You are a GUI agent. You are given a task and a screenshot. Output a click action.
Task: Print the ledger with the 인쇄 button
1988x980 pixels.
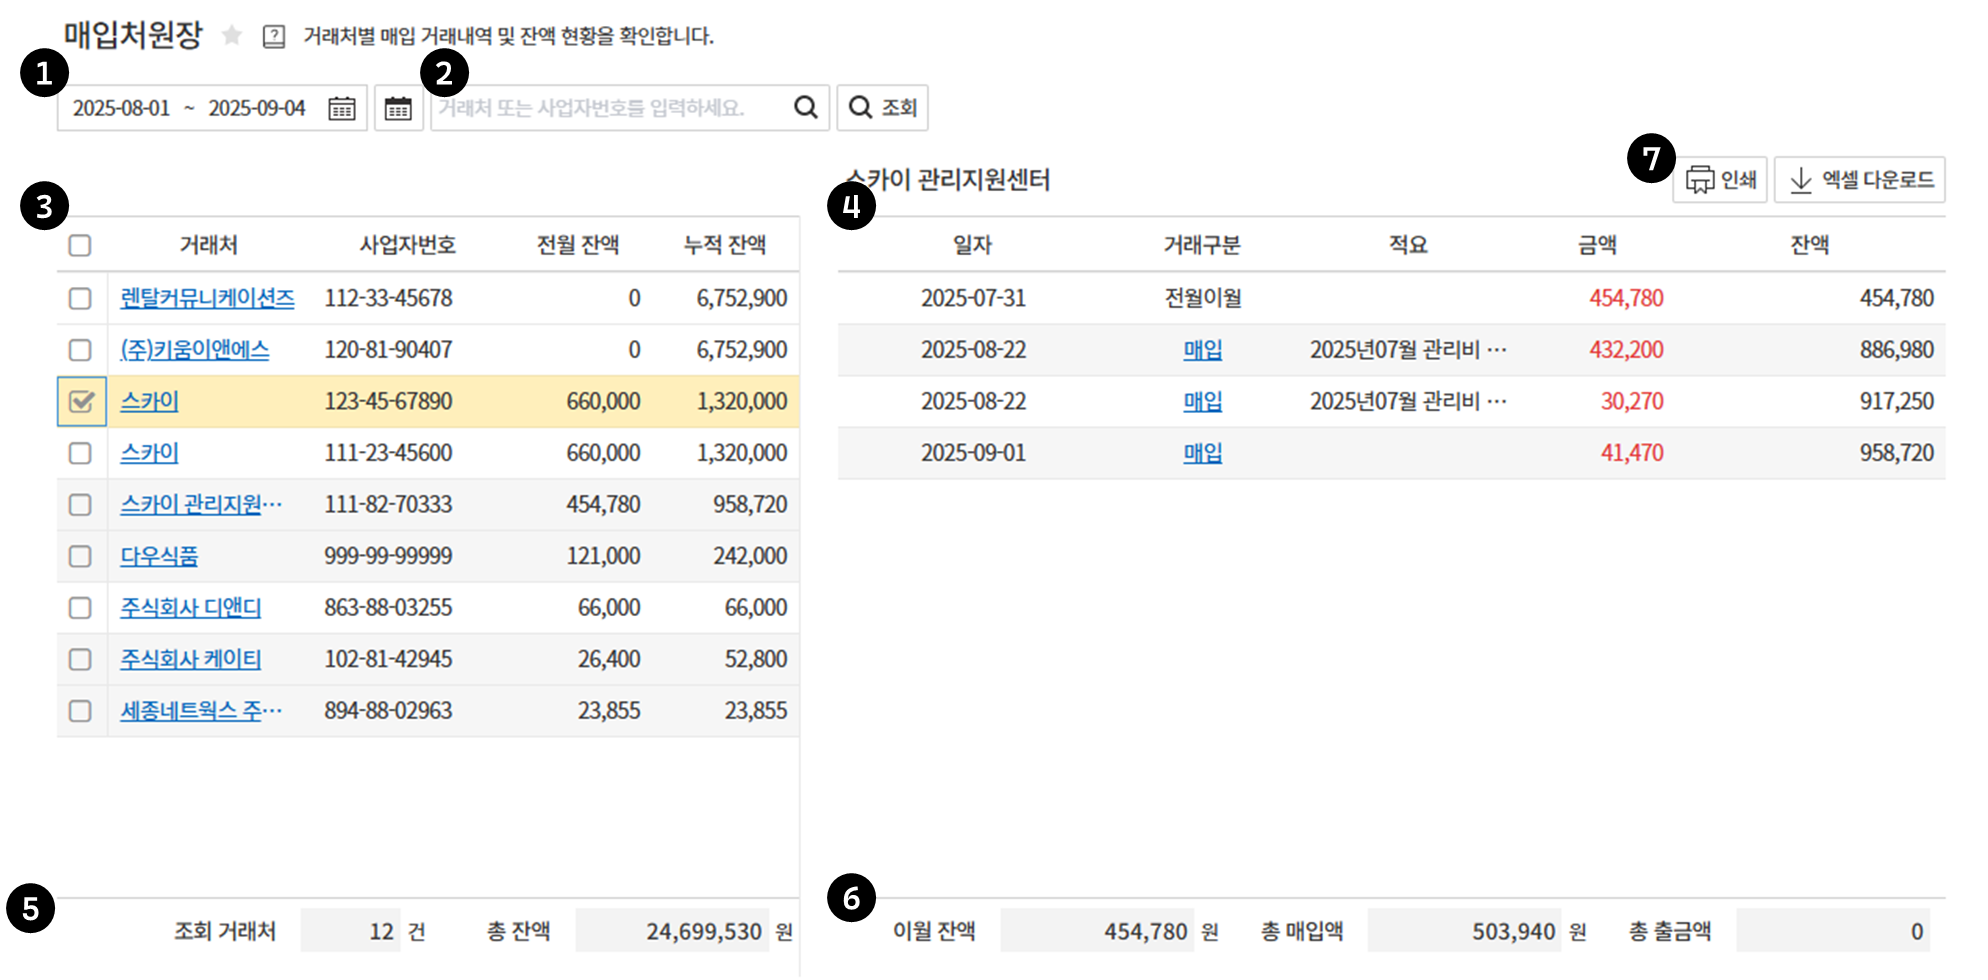pos(1720,180)
